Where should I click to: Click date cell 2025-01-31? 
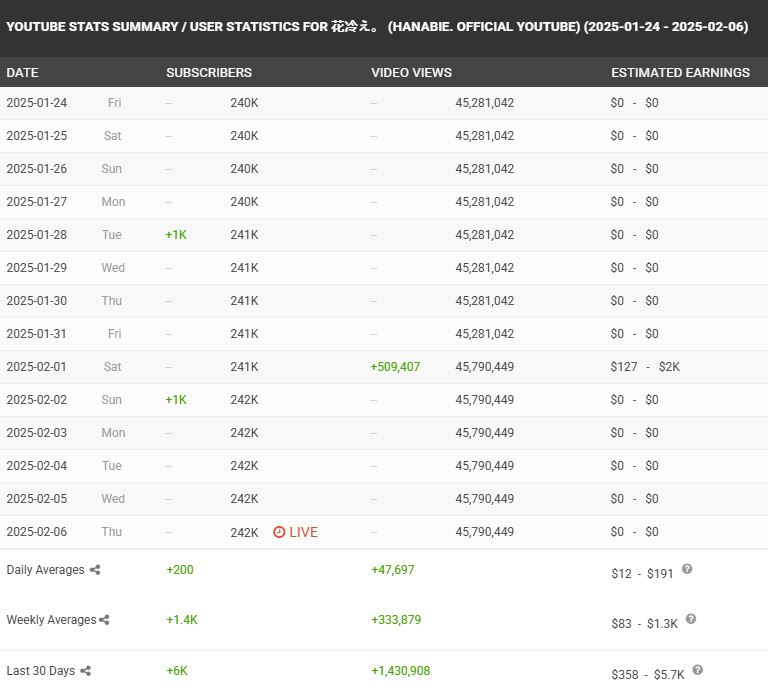coord(37,334)
